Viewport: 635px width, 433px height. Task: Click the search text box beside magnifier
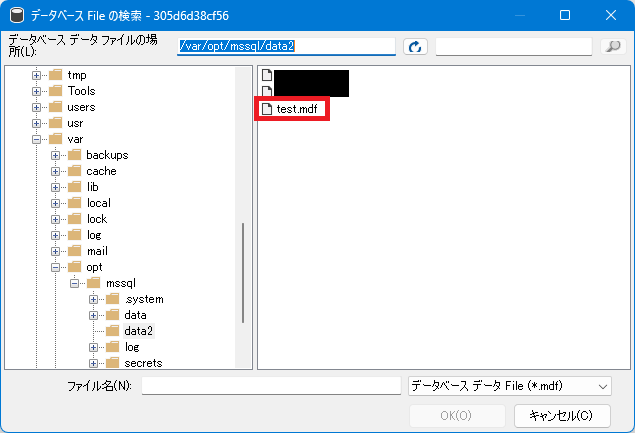coord(514,47)
